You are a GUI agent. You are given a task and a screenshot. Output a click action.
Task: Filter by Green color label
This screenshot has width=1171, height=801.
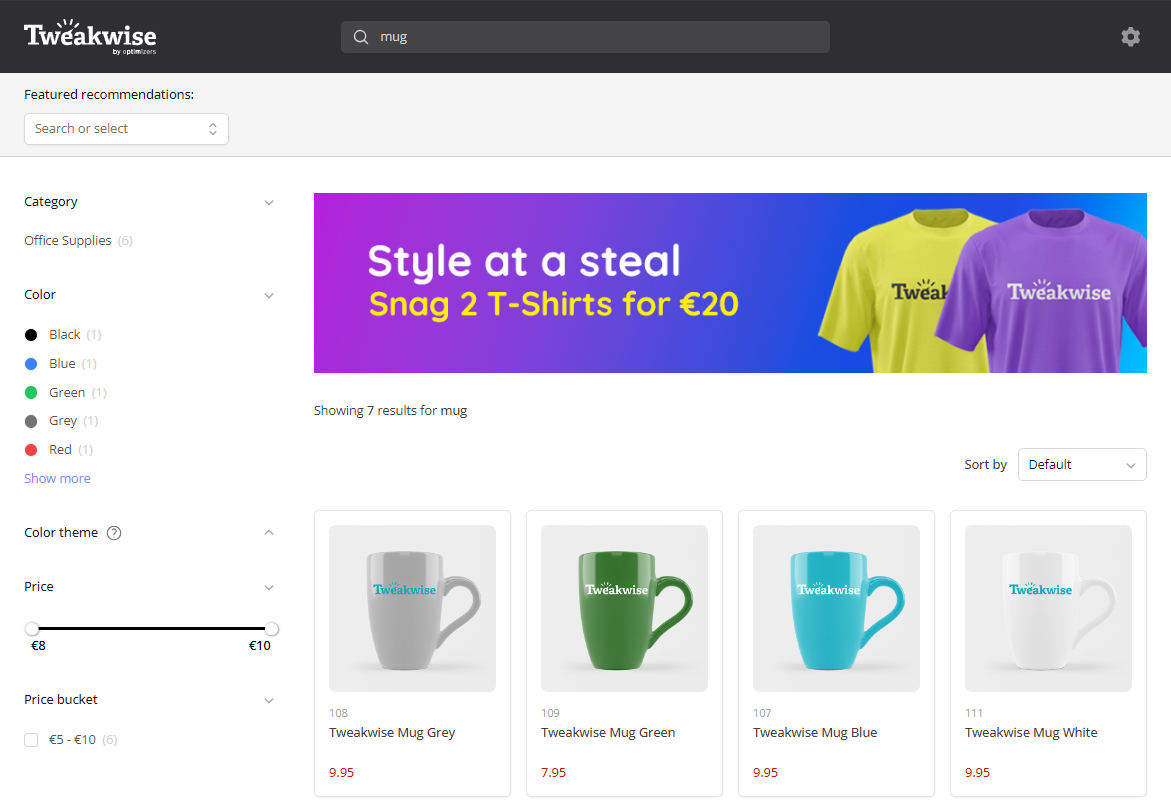pyautogui.click(x=66, y=393)
